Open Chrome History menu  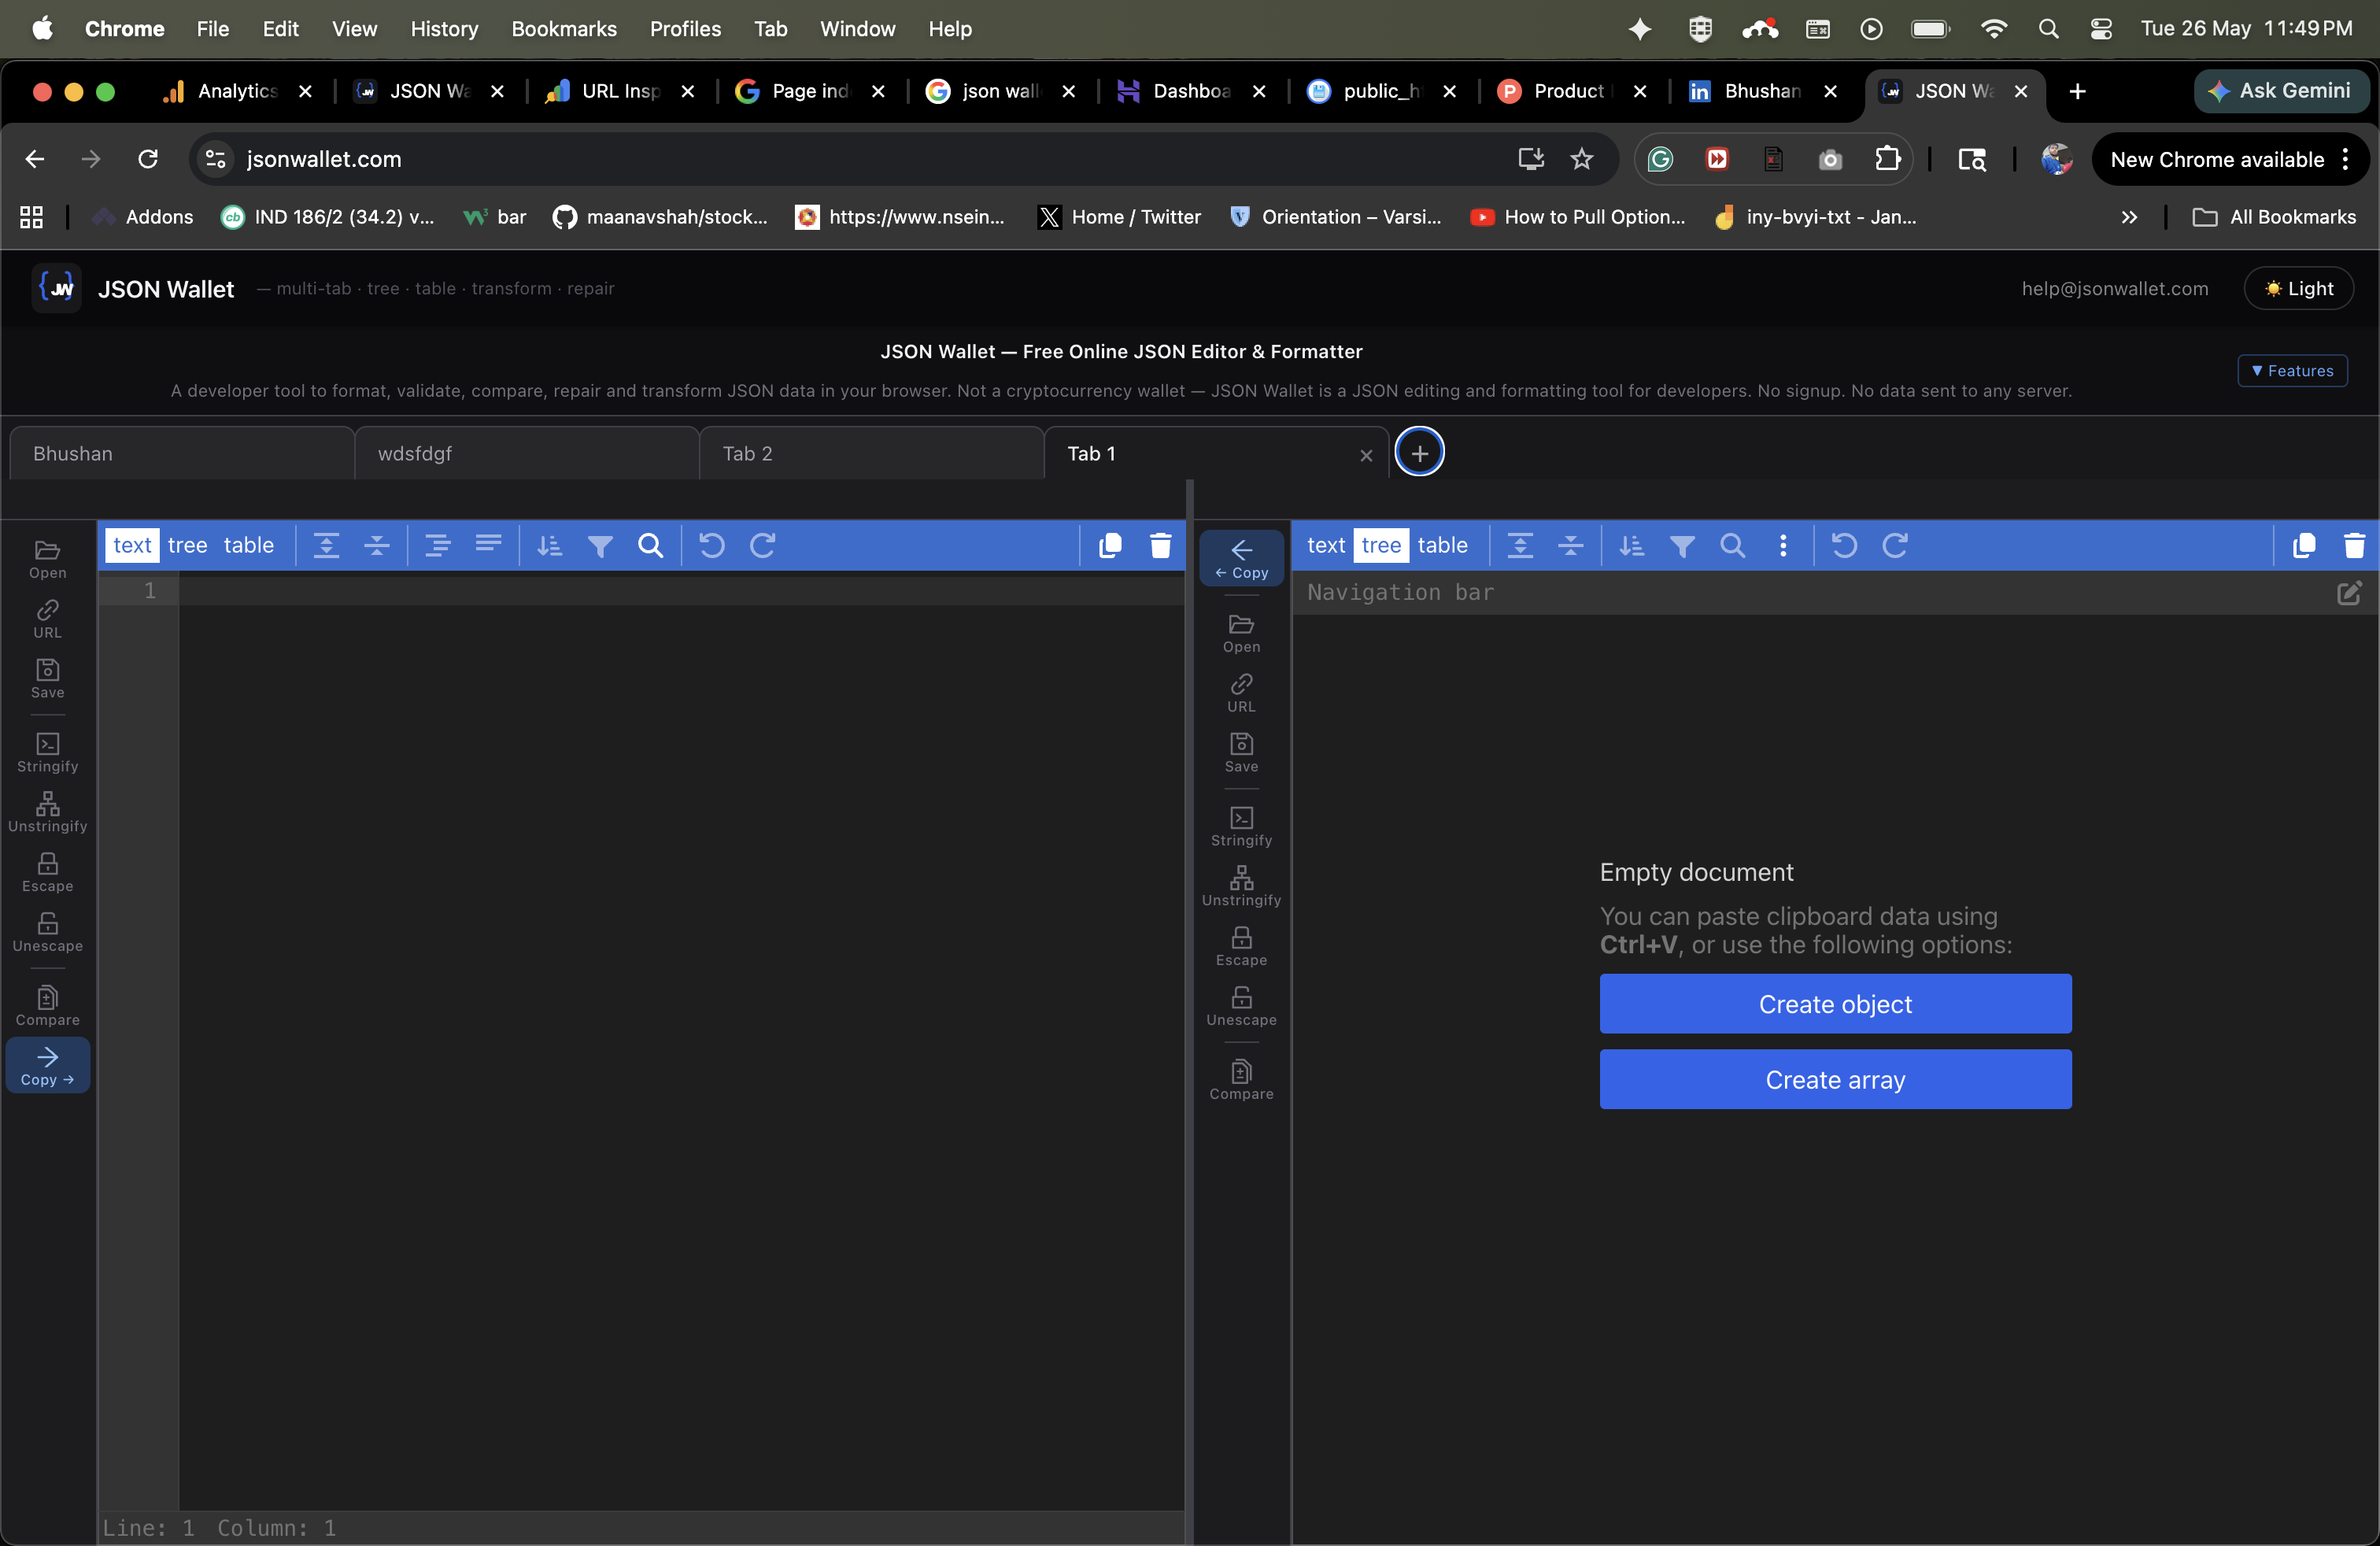pos(444,29)
